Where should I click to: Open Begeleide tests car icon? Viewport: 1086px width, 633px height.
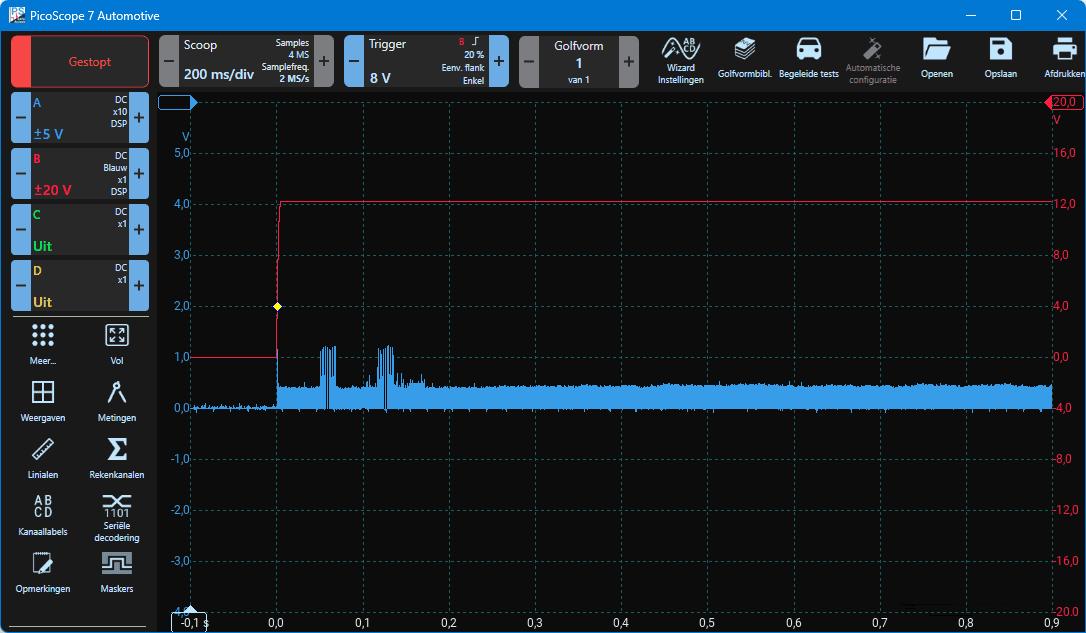coord(808,61)
